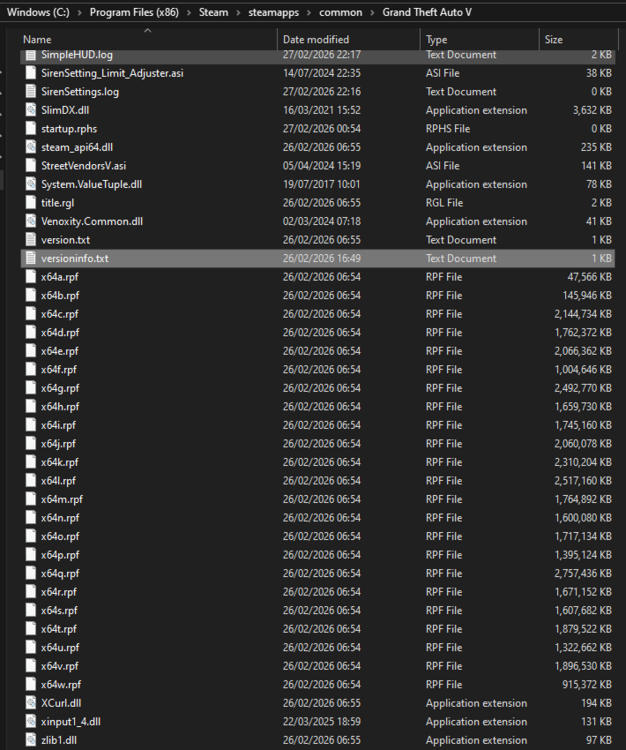The width and height of the screenshot is (626, 750).
Task: Click the SimpleHUD.log file icon
Action: (31, 55)
